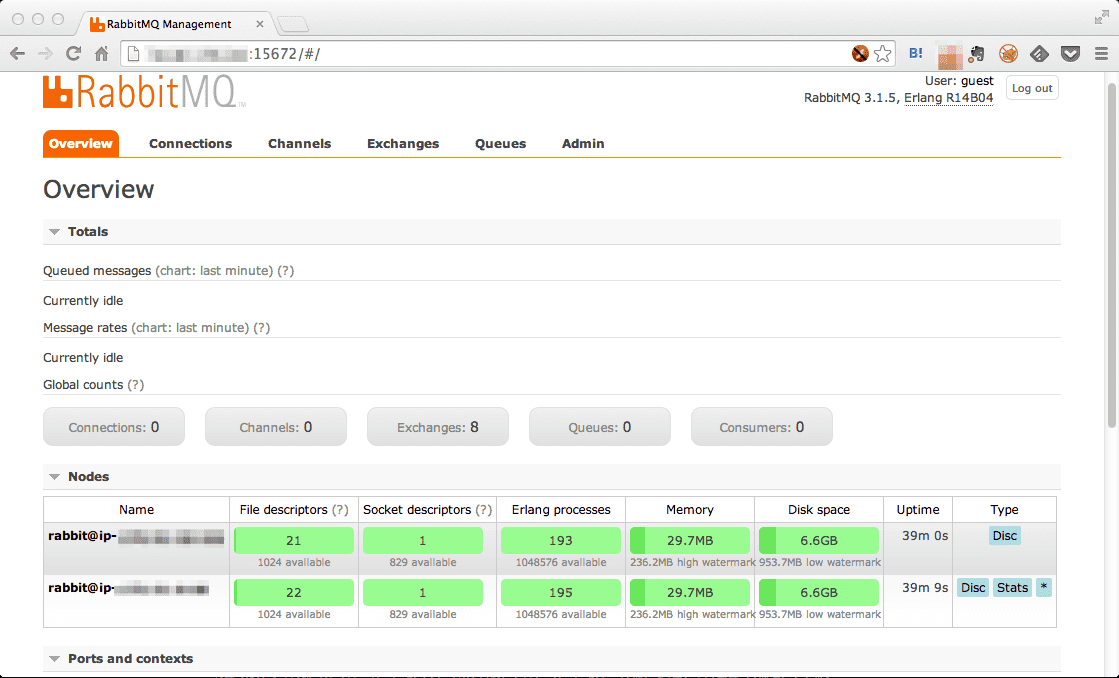Click the Log out button
This screenshot has height=678, width=1119.
[1032, 88]
